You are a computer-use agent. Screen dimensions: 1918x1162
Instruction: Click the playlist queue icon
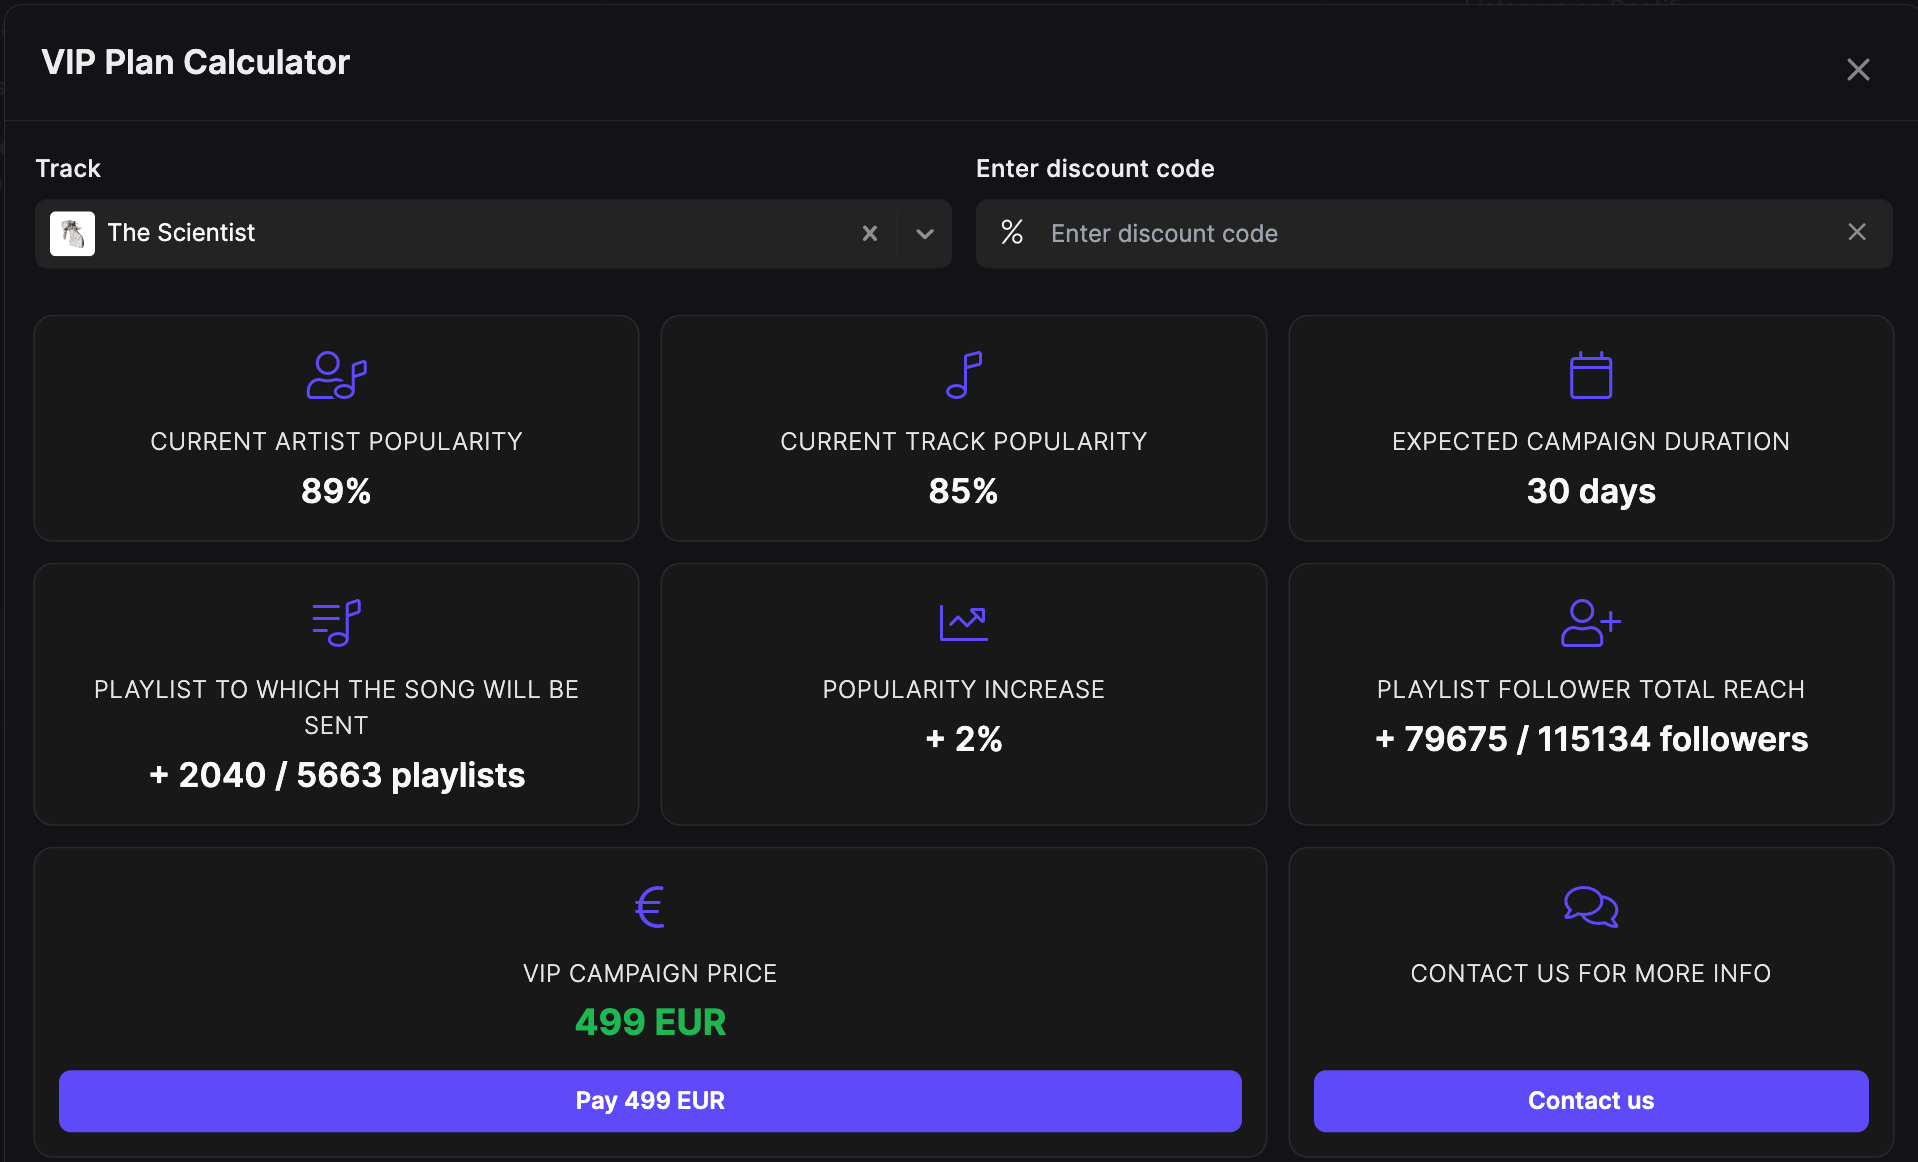click(x=336, y=623)
